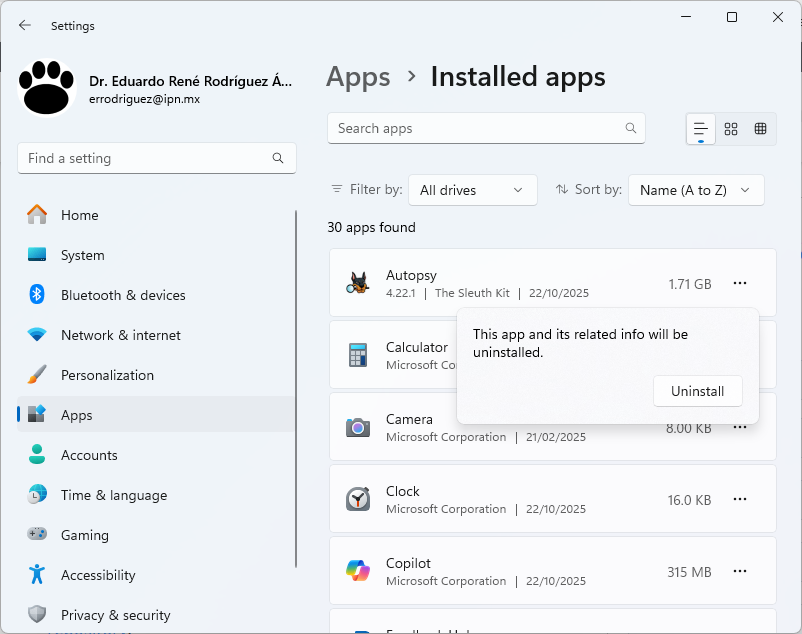This screenshot has width=802, height=634.
Task: Open the more options menu for Clock
Action: coord(740,500)
